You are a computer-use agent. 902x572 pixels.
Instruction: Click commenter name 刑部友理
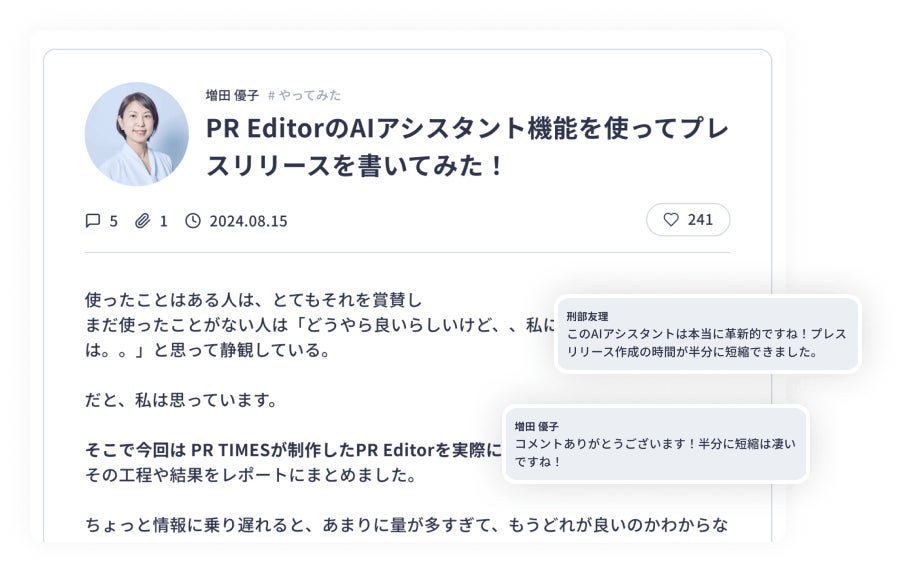coord(587,316)
